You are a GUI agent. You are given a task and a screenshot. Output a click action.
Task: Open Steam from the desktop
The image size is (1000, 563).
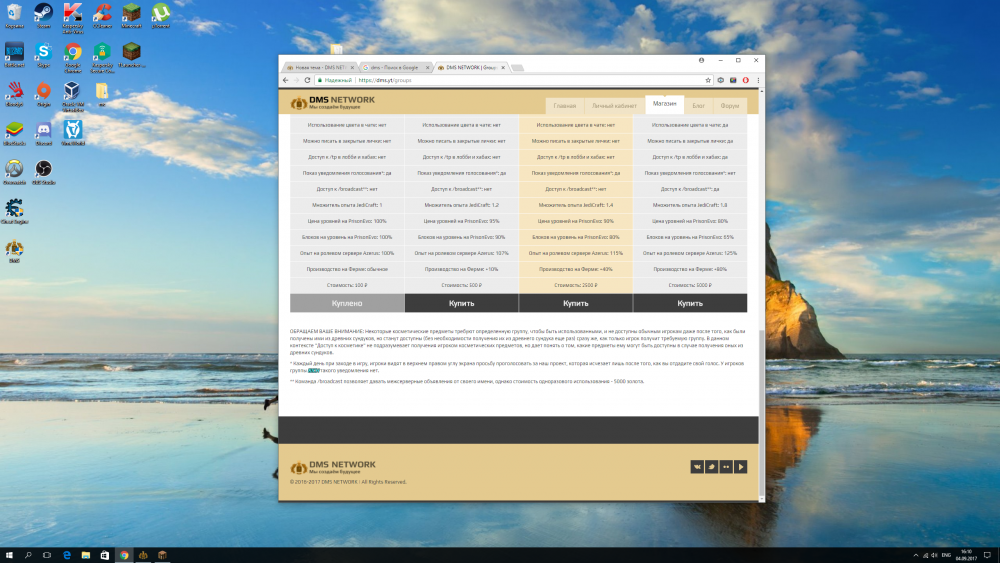click(43, 14)
